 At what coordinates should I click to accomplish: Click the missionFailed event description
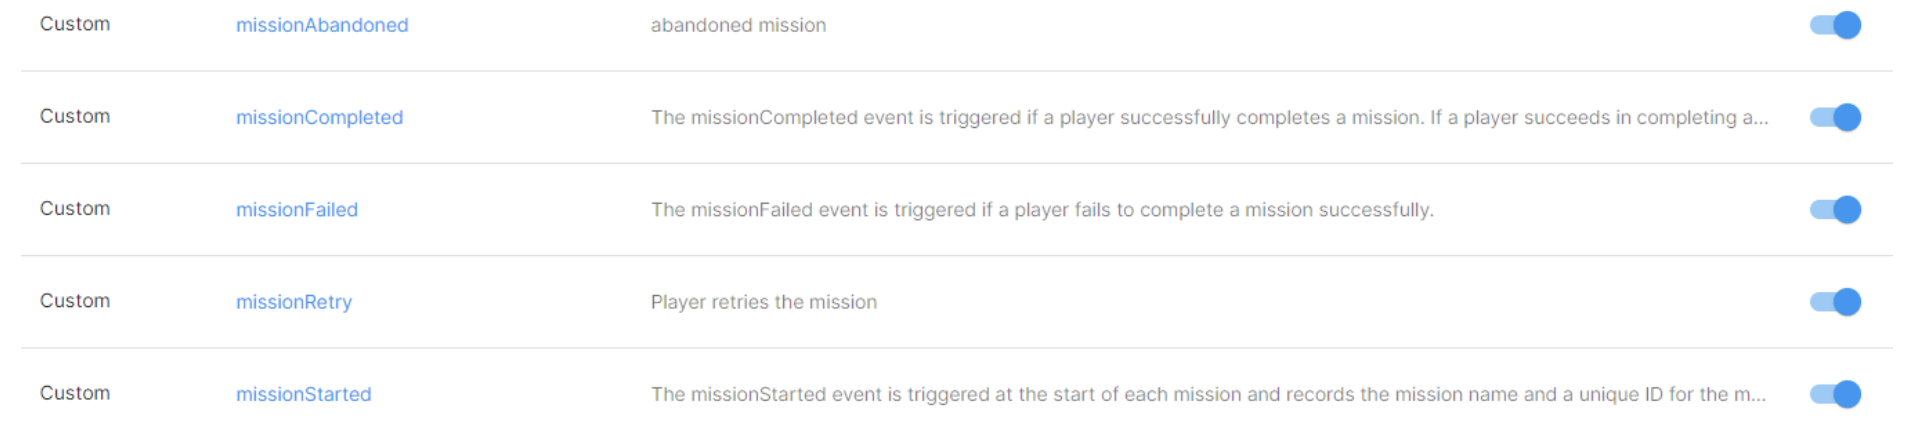(1042, 210)
